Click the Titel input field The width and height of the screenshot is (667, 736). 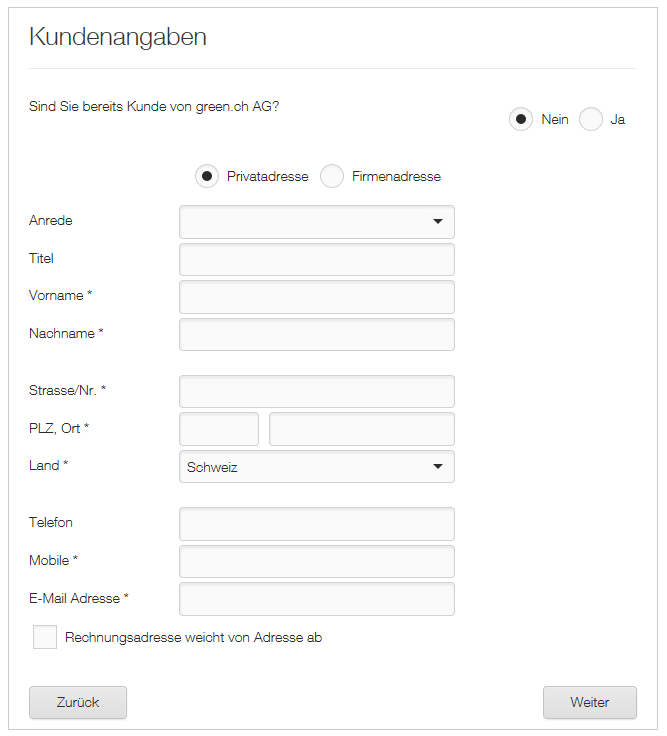click(x=316, y=259)
